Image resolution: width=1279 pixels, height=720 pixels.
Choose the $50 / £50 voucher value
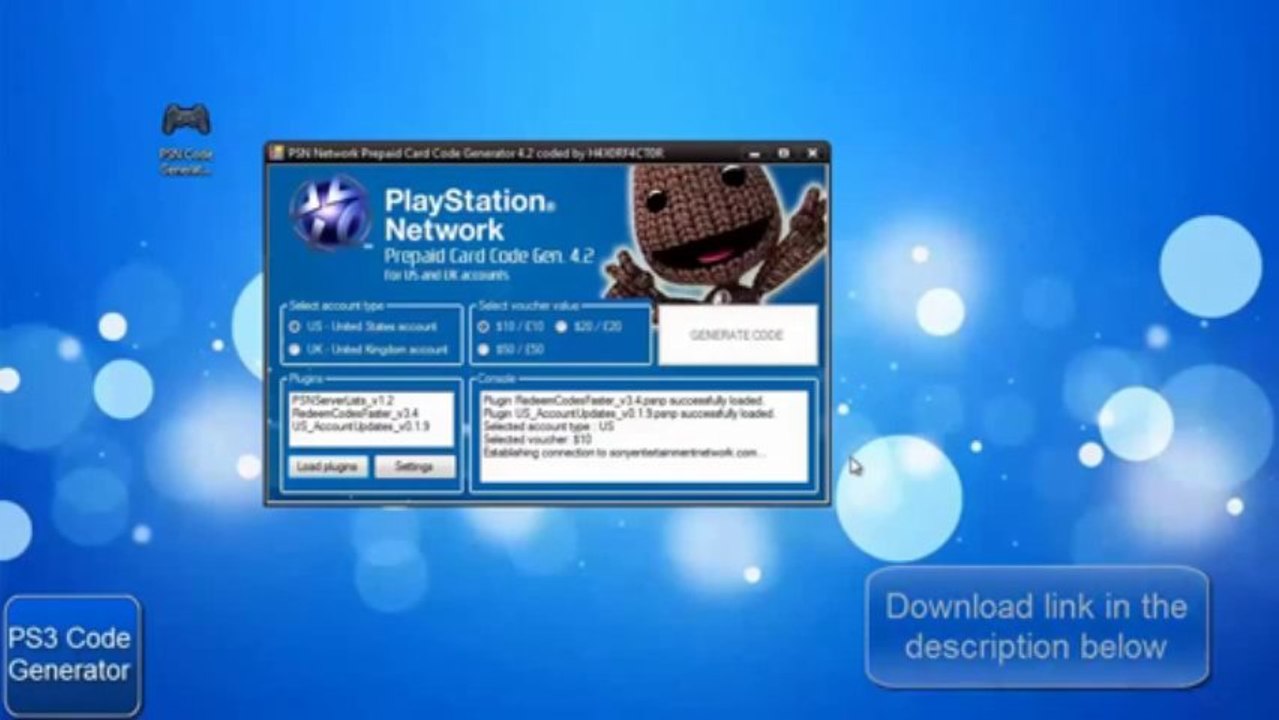pos(510,350)
